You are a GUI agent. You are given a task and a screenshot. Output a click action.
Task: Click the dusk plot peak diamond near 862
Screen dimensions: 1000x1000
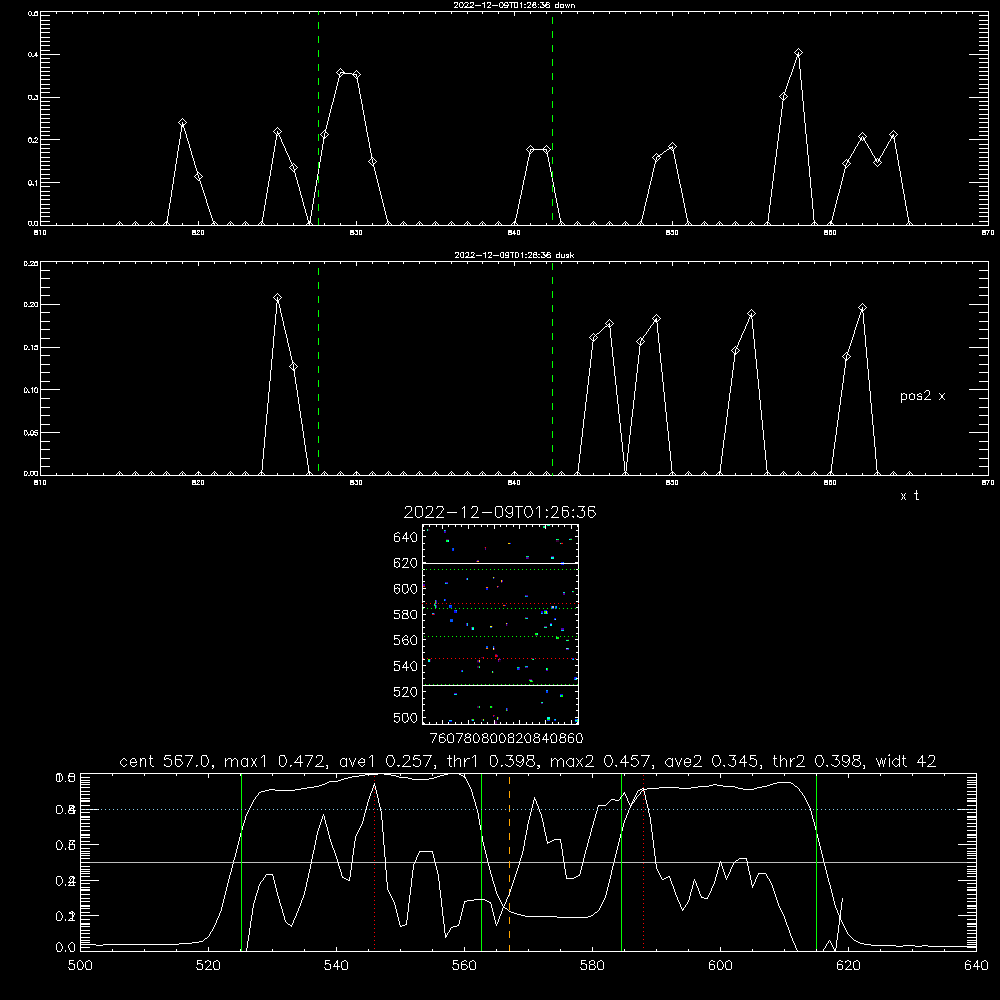click(862, 308)
